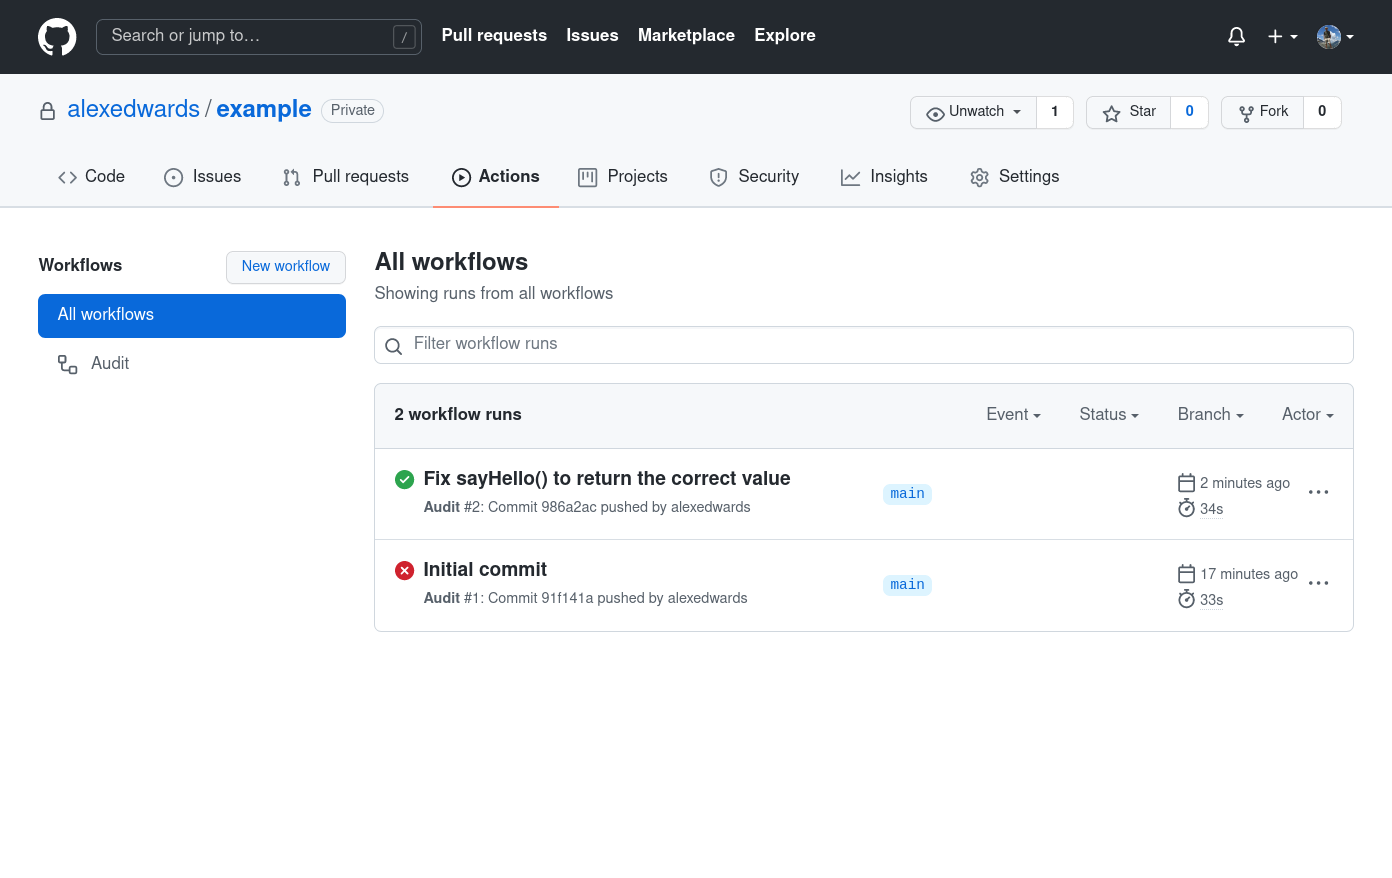
Task: Open options menu for the Initial commit run
Action: (1318, 583)
